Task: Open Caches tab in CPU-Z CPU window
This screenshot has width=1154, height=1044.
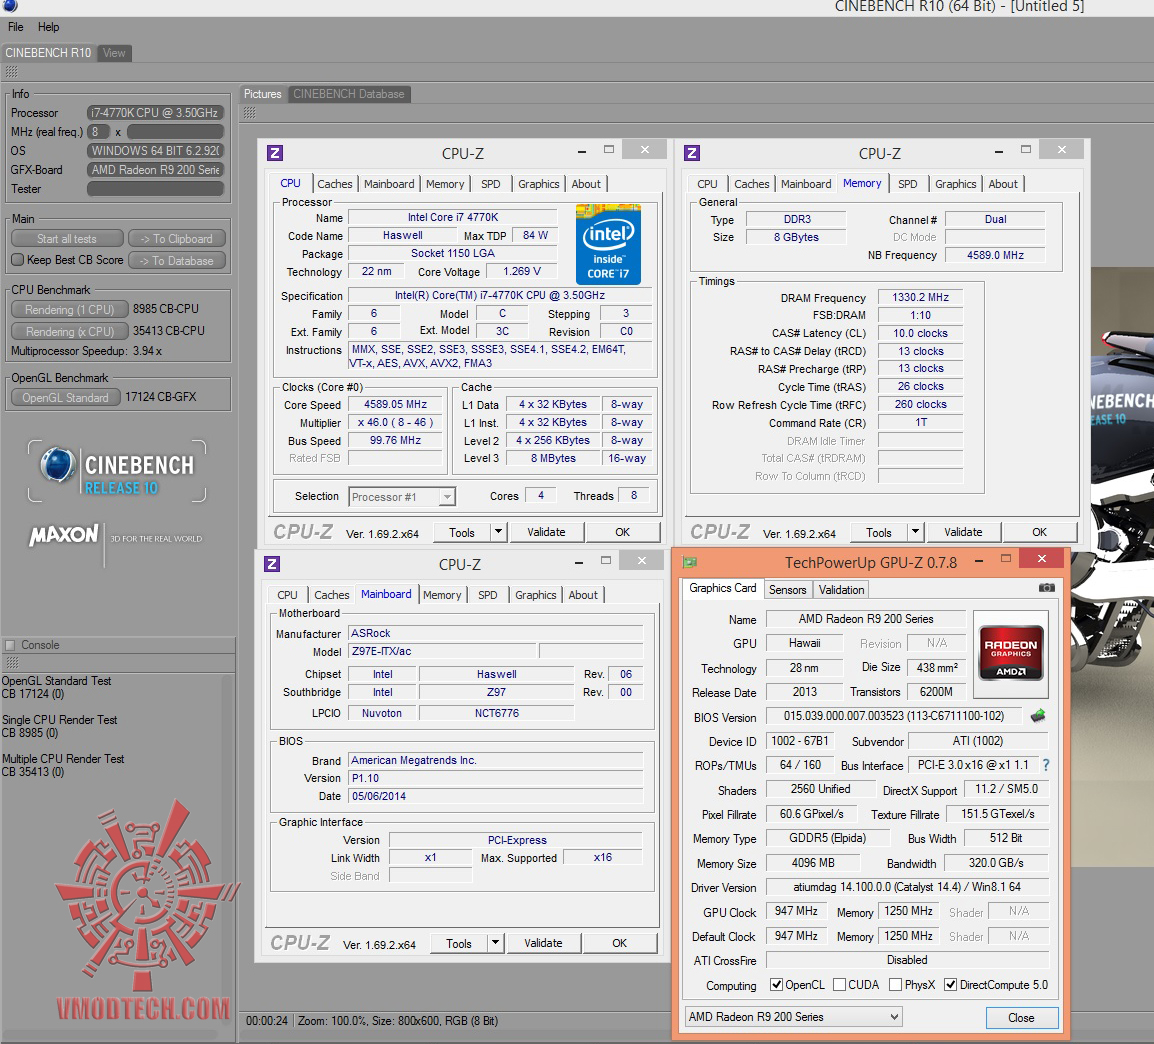Action: [335, 184]
